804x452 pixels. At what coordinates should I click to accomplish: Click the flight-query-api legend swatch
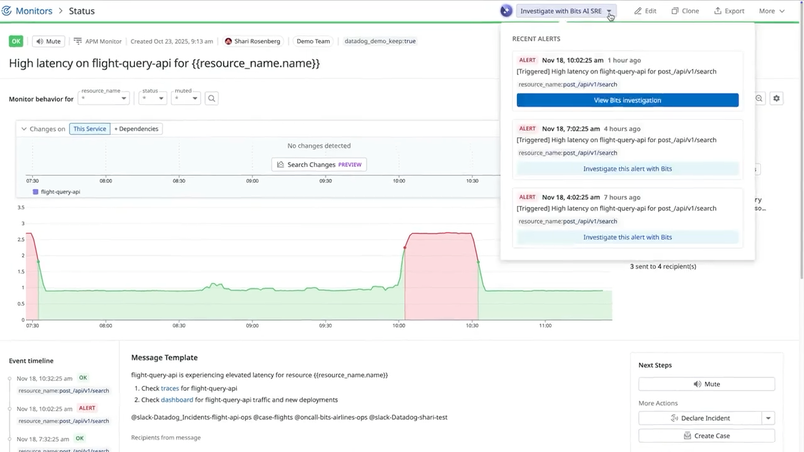35,192
